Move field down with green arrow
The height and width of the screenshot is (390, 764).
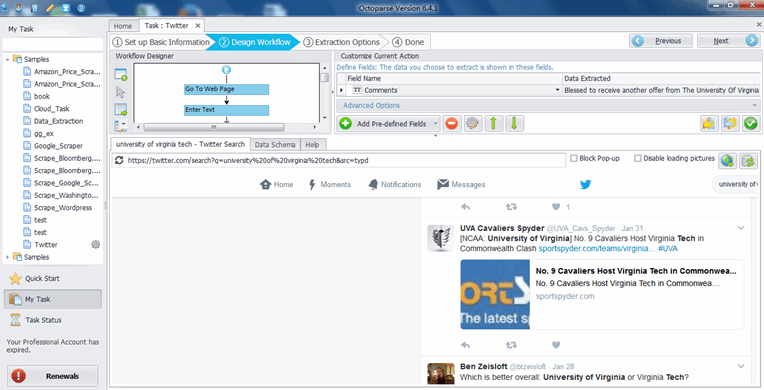[x=514, y=124]
